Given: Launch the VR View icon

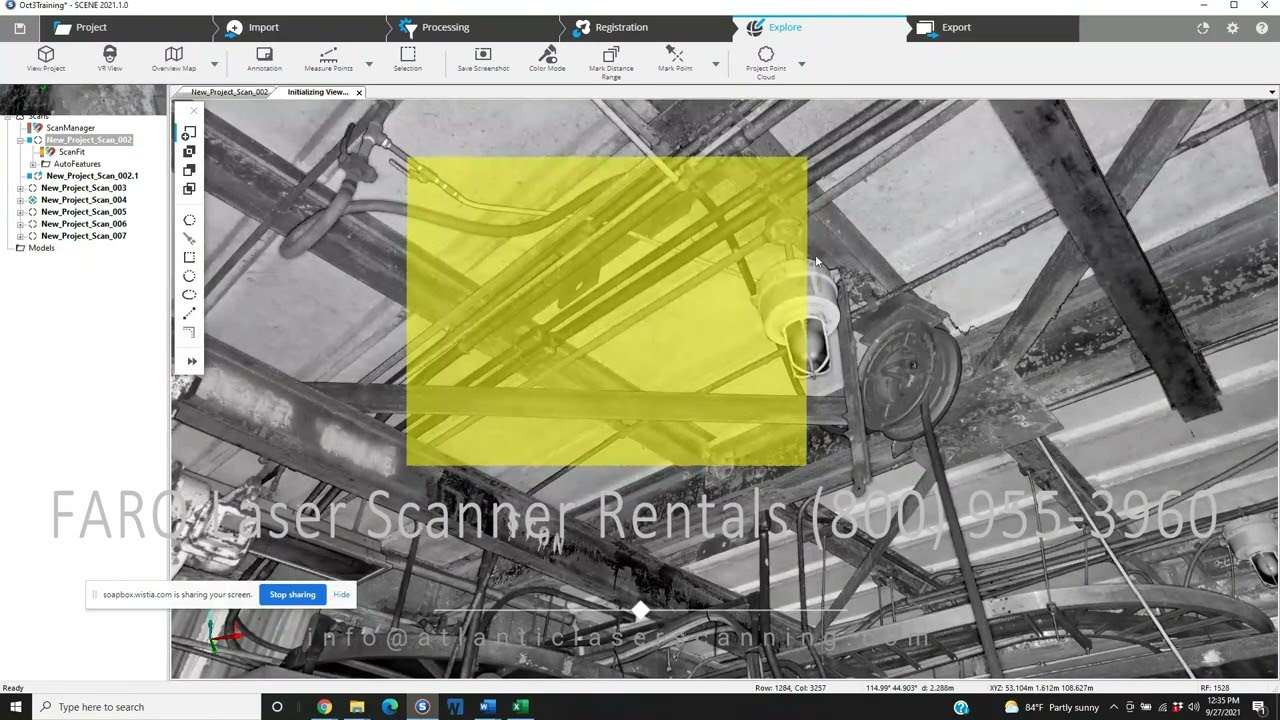Looking at the screenshot, I should (x=110, y=59).
